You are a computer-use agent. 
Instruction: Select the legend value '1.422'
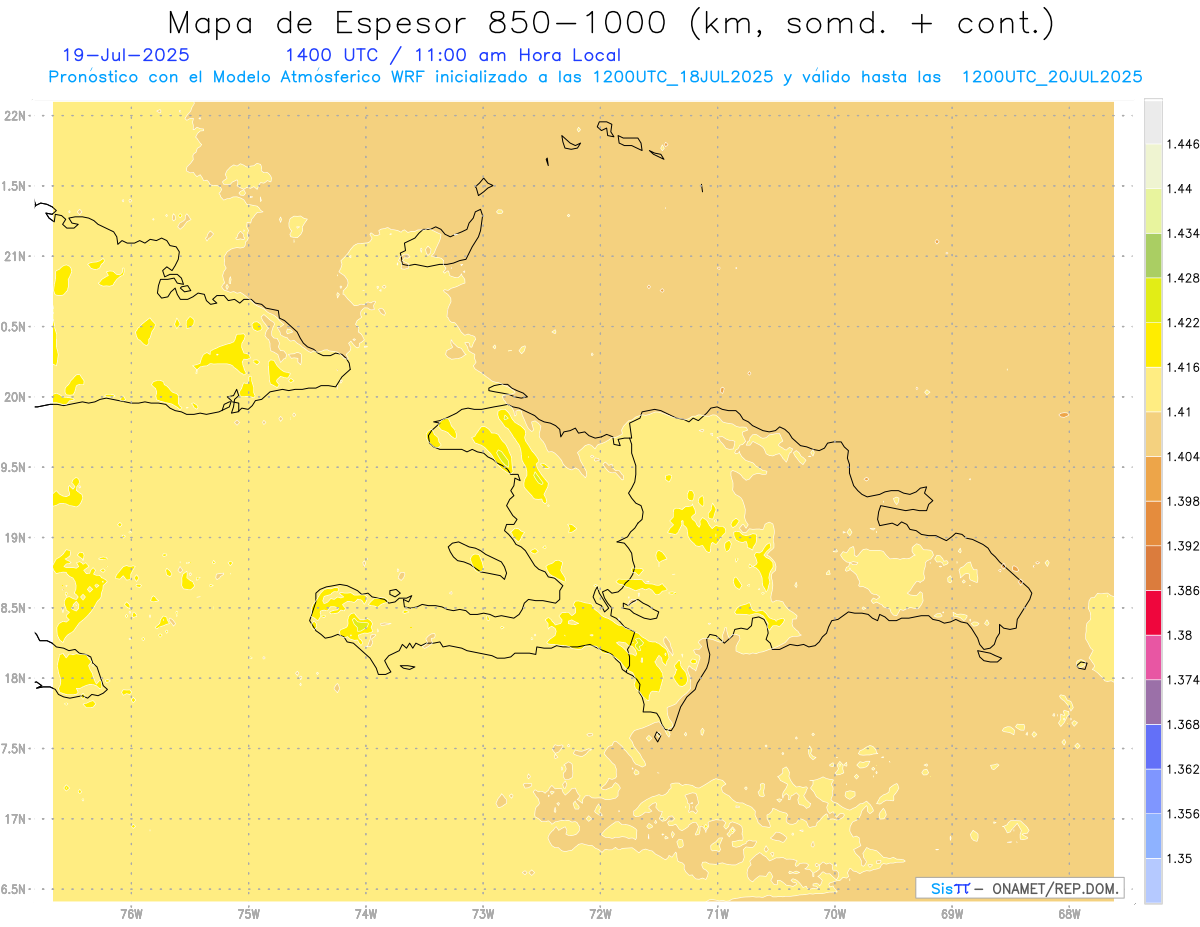click(x=1183, y=323)
